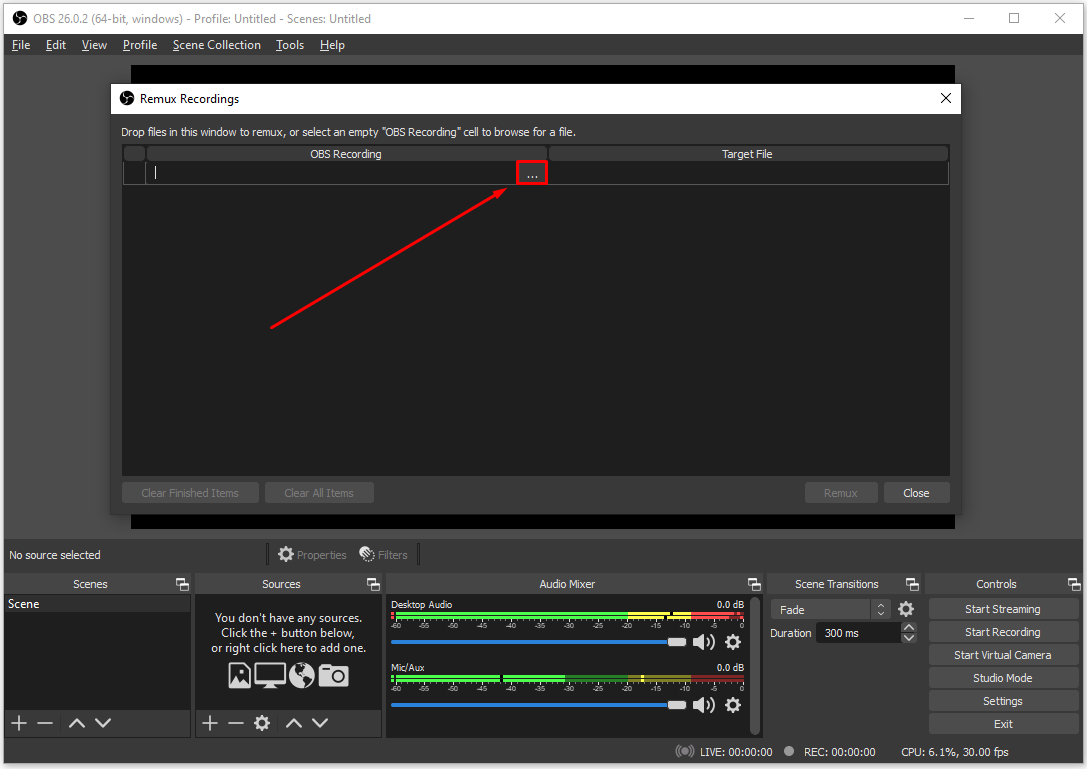Click the browse '...' button in OBS Recording cell
The image size is (1087, 769).
tap(532, 173)
